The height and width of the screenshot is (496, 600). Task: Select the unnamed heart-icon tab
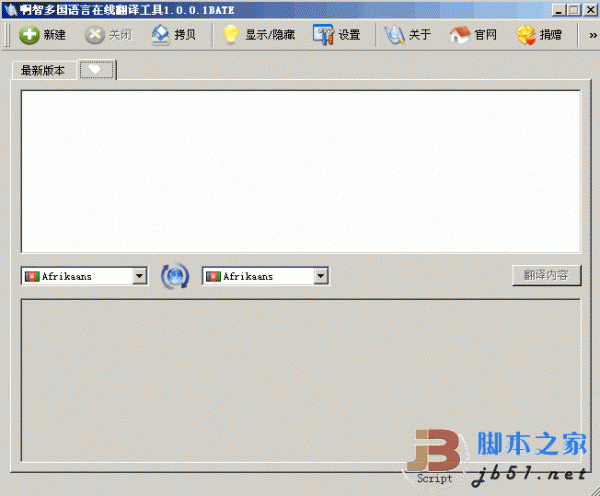click(96, 70)
